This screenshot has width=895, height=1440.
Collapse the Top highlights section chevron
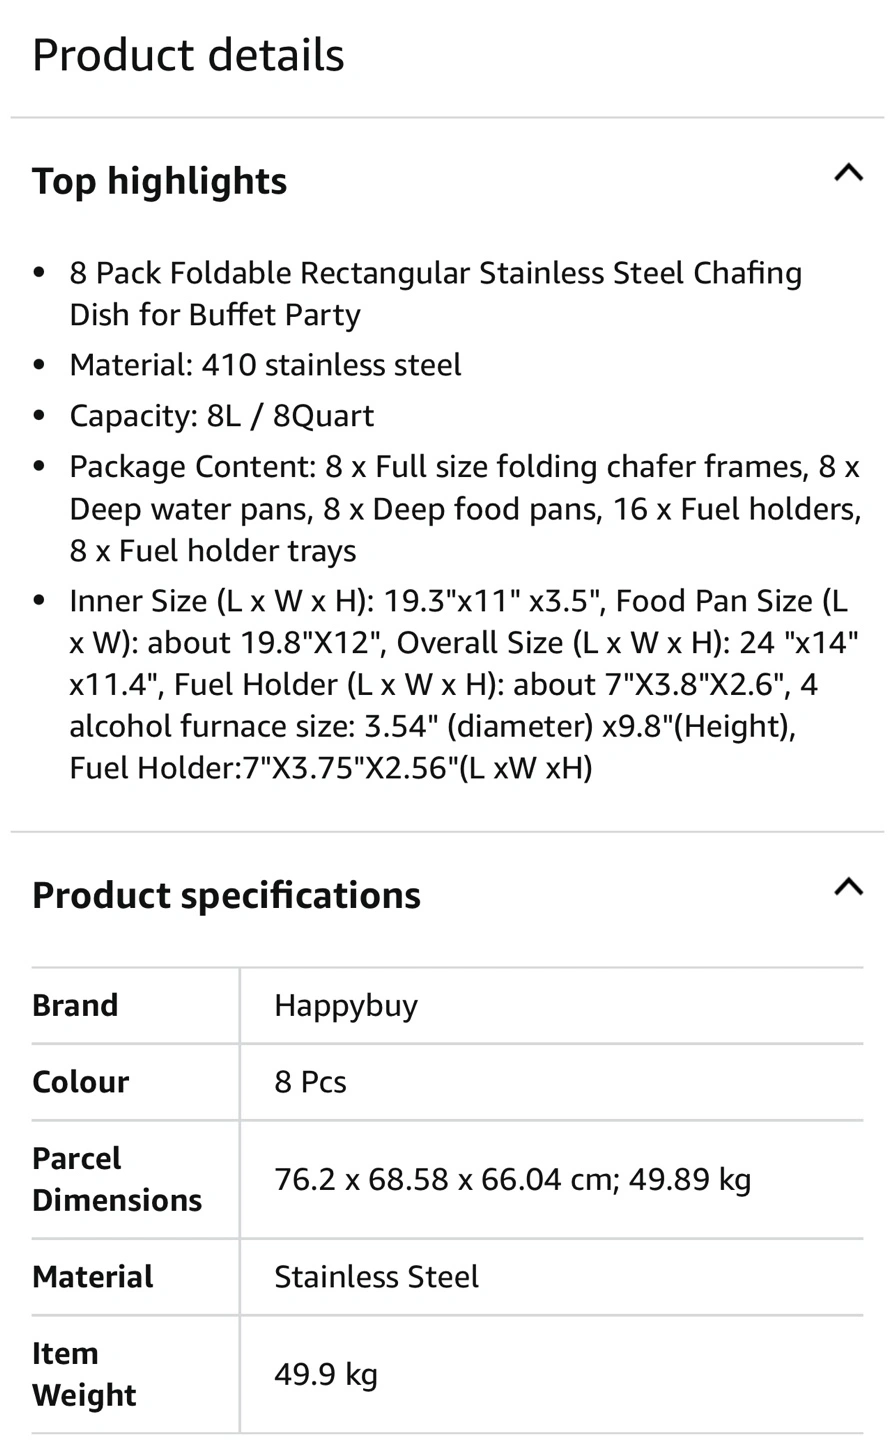(x=848, y=173)
